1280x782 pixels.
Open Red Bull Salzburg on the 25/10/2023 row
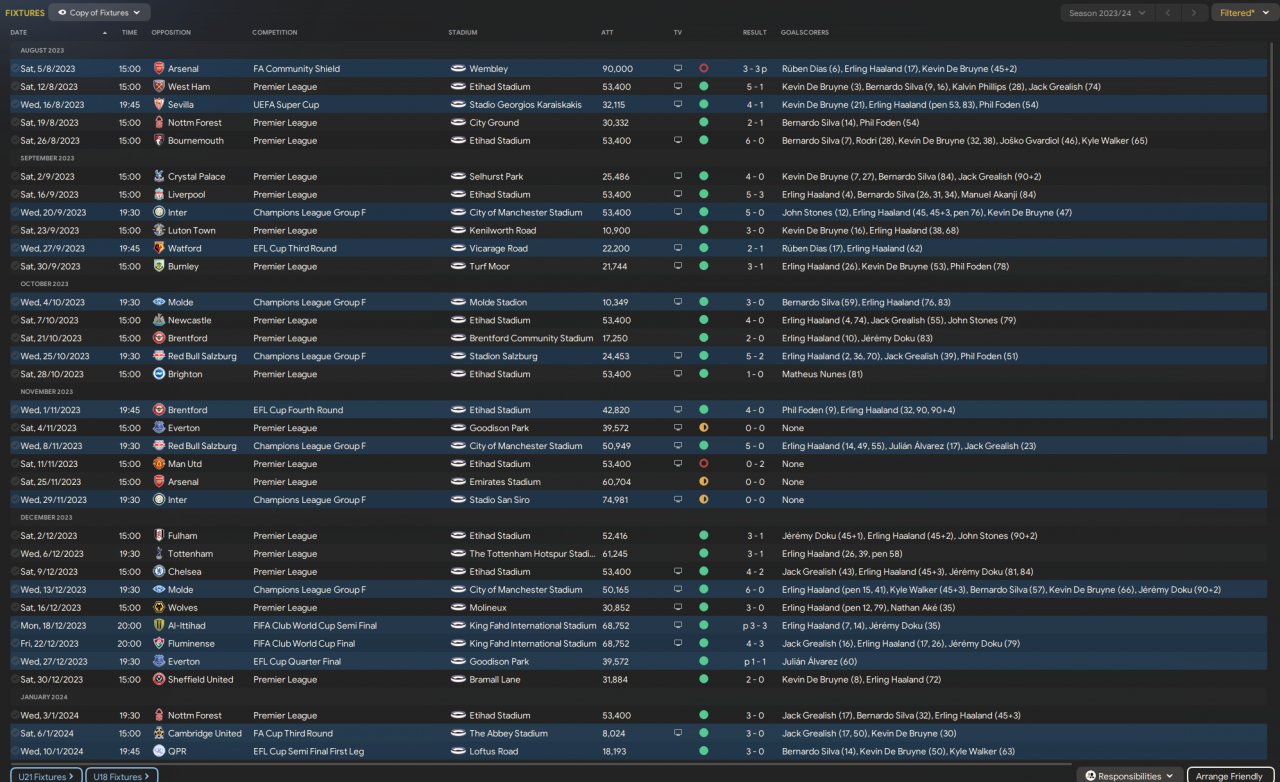[x=202, y=357]
